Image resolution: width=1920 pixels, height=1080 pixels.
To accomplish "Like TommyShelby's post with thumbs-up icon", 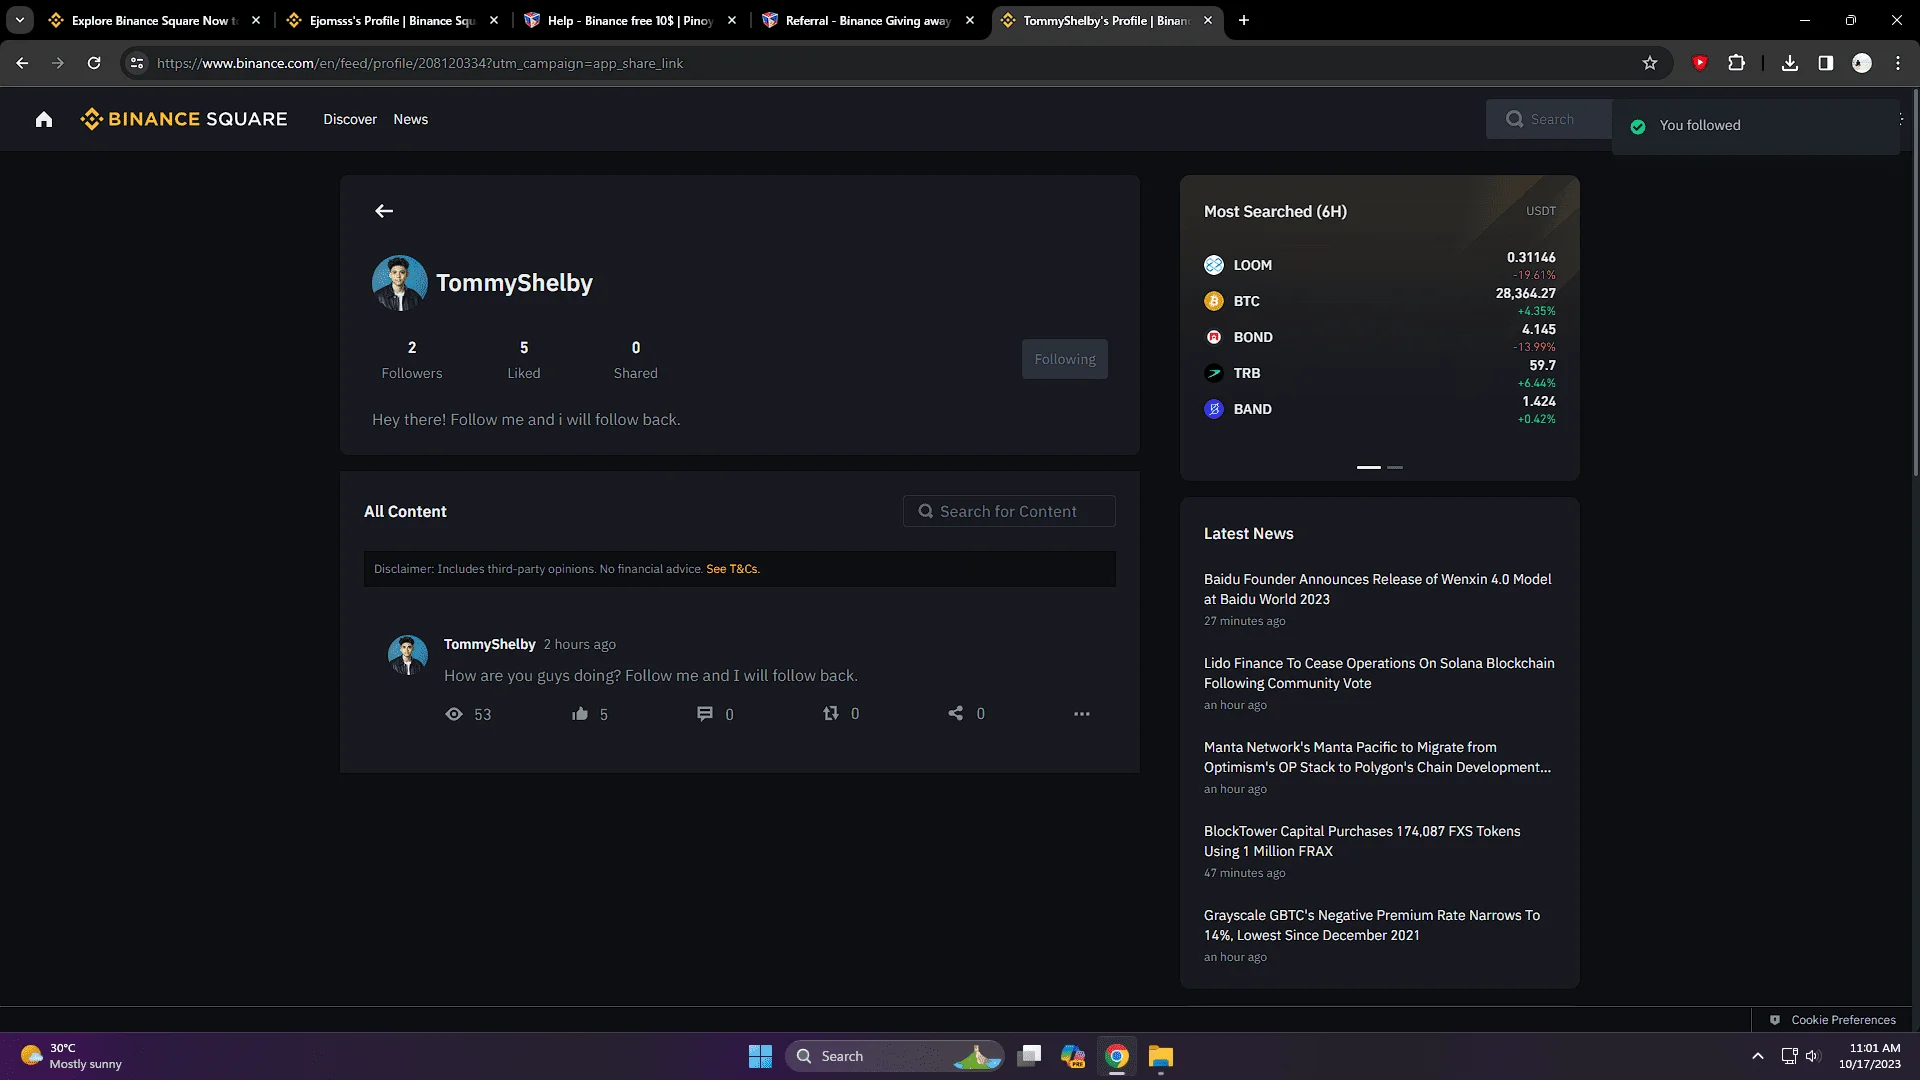I will (x=580, y=714).
